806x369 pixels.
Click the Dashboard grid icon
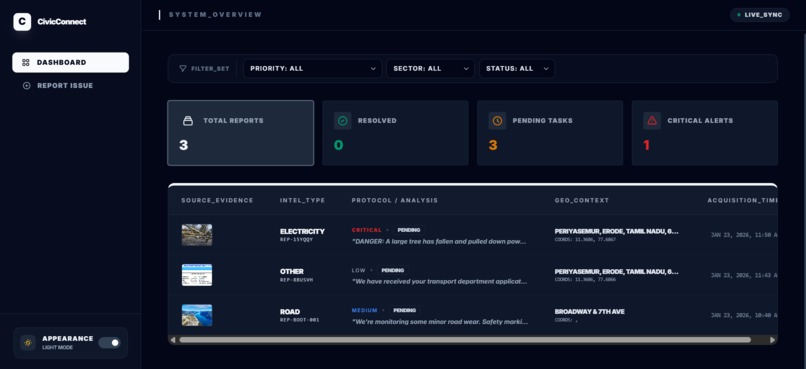click(x=26, y=63)
